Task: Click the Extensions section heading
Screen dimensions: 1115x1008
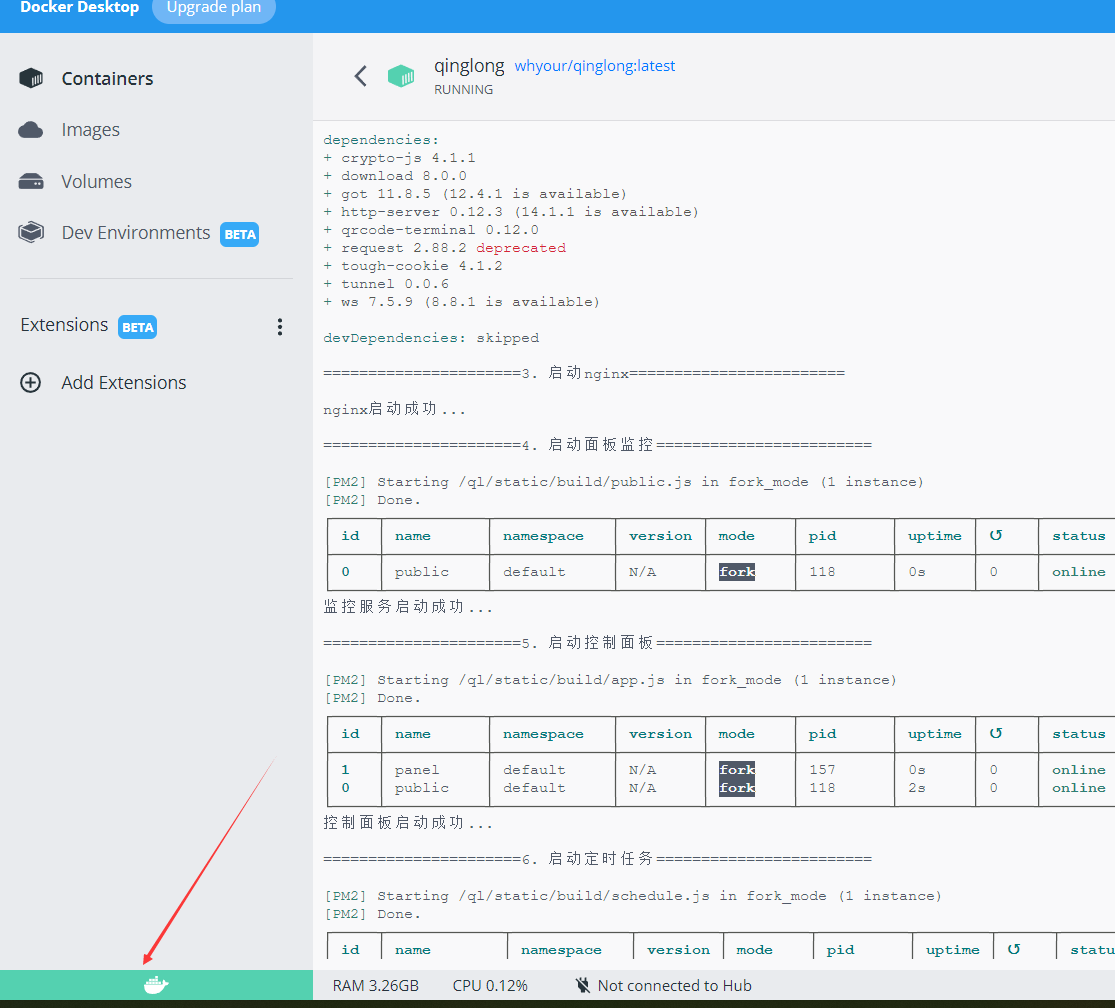Action: point(64,325)
